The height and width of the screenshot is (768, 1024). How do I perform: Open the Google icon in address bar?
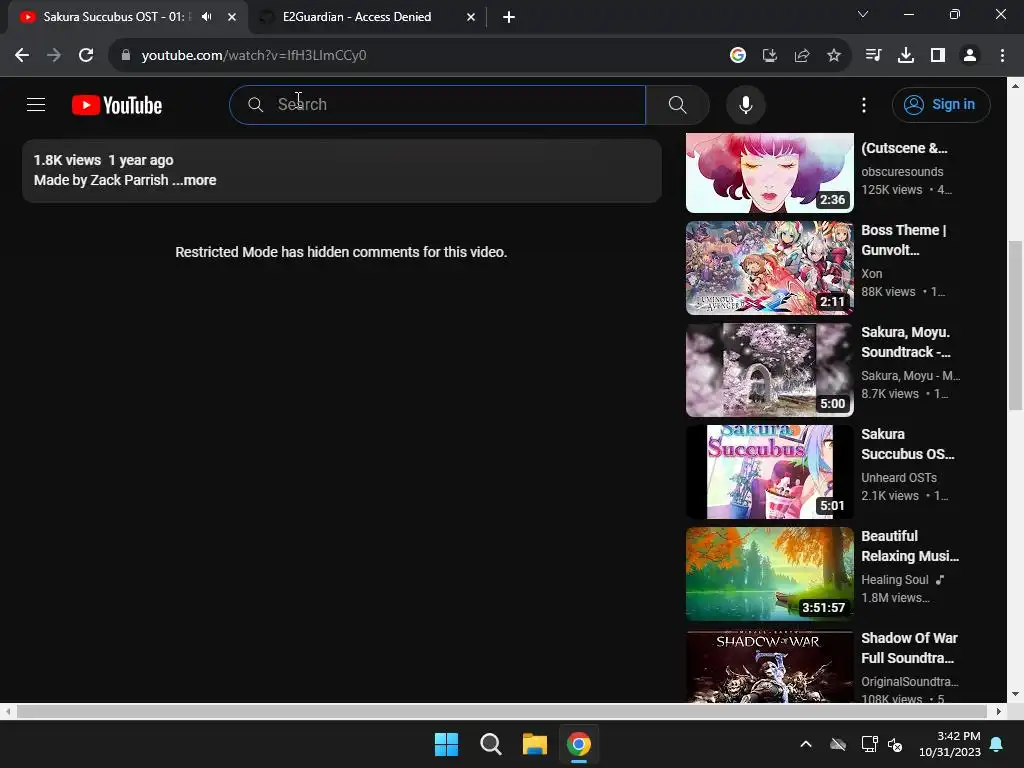(x=738, y=56)
